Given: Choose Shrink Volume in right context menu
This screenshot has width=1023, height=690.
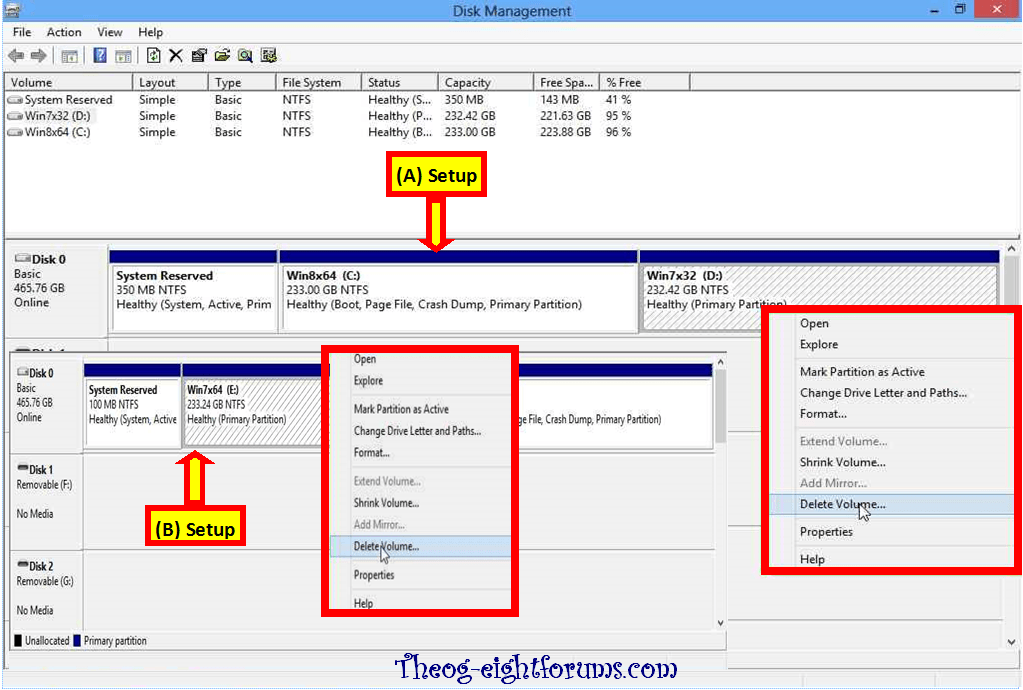Looking at the screenshot, I should [x=891, y=462].
